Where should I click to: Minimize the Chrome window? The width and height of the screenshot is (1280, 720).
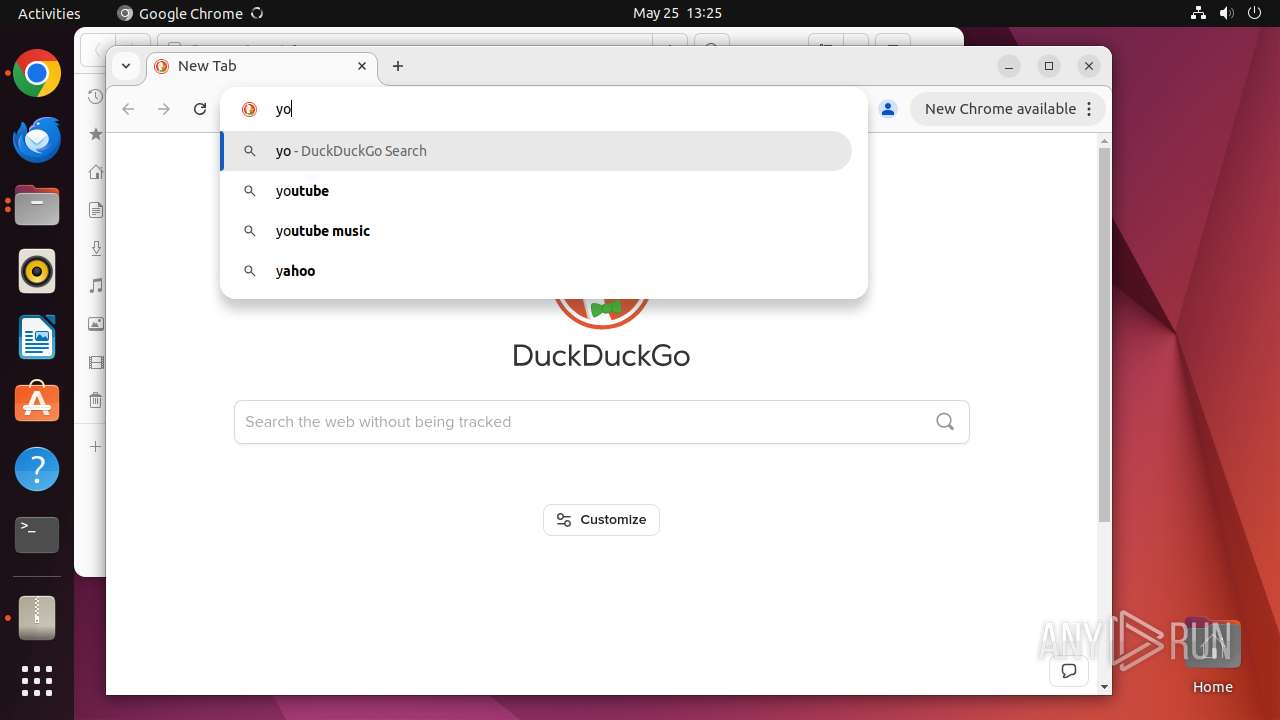1009,66
